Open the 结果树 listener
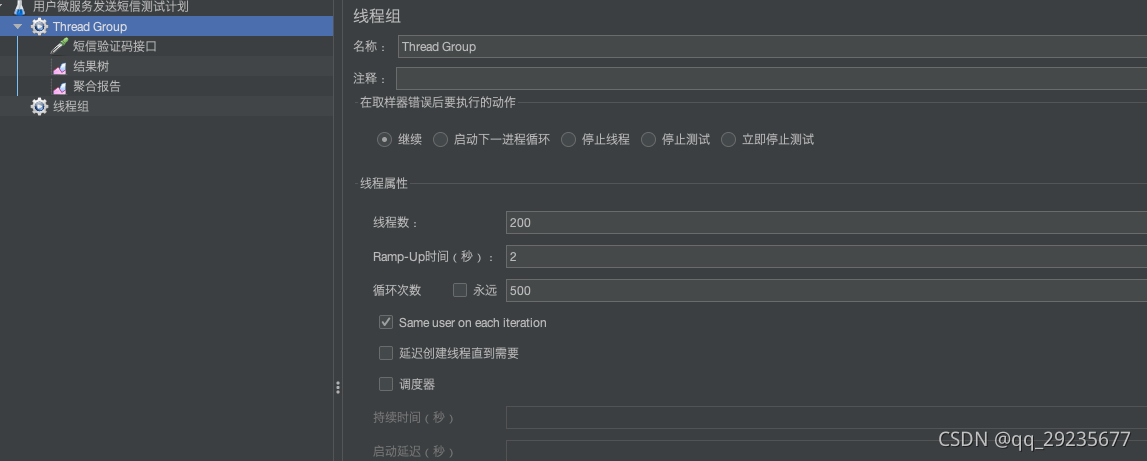This screenshot has width=1147, height=461. point(91,66)
